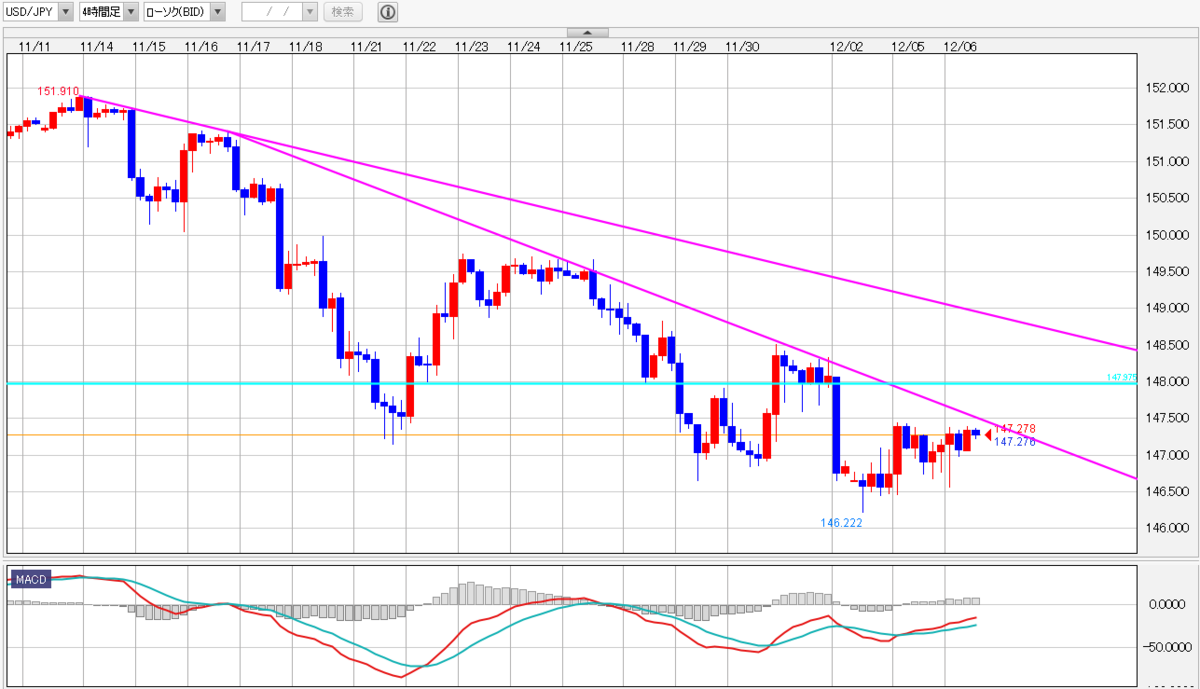
Task: Click the 148.500 price axis label
Action: [x=1166, y=345]
